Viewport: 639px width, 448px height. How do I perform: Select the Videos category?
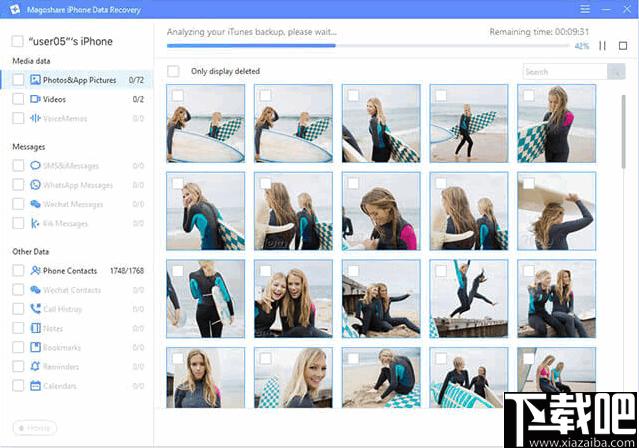(x=77, y=99)
